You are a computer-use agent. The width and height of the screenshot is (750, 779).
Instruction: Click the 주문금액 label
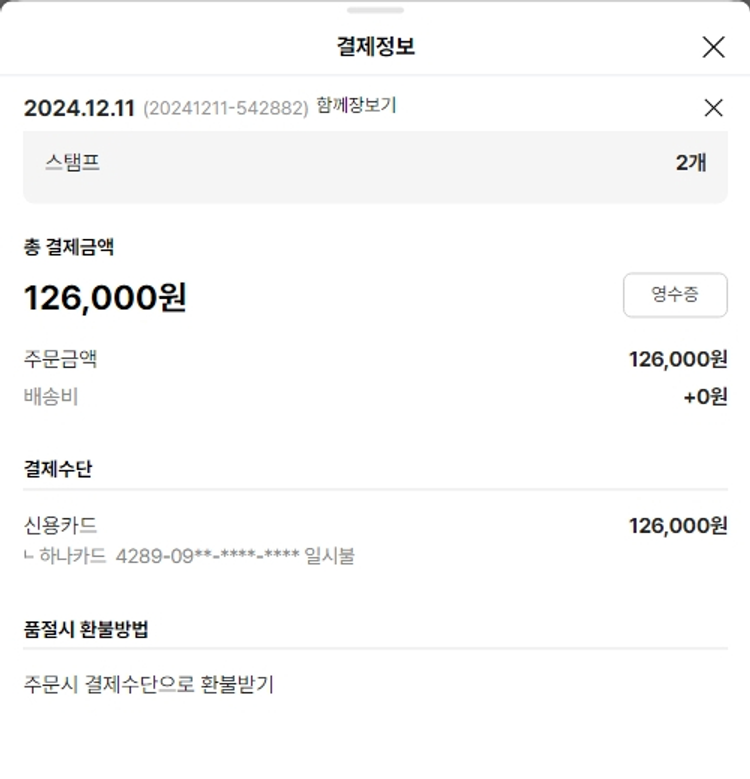(60, 359)
